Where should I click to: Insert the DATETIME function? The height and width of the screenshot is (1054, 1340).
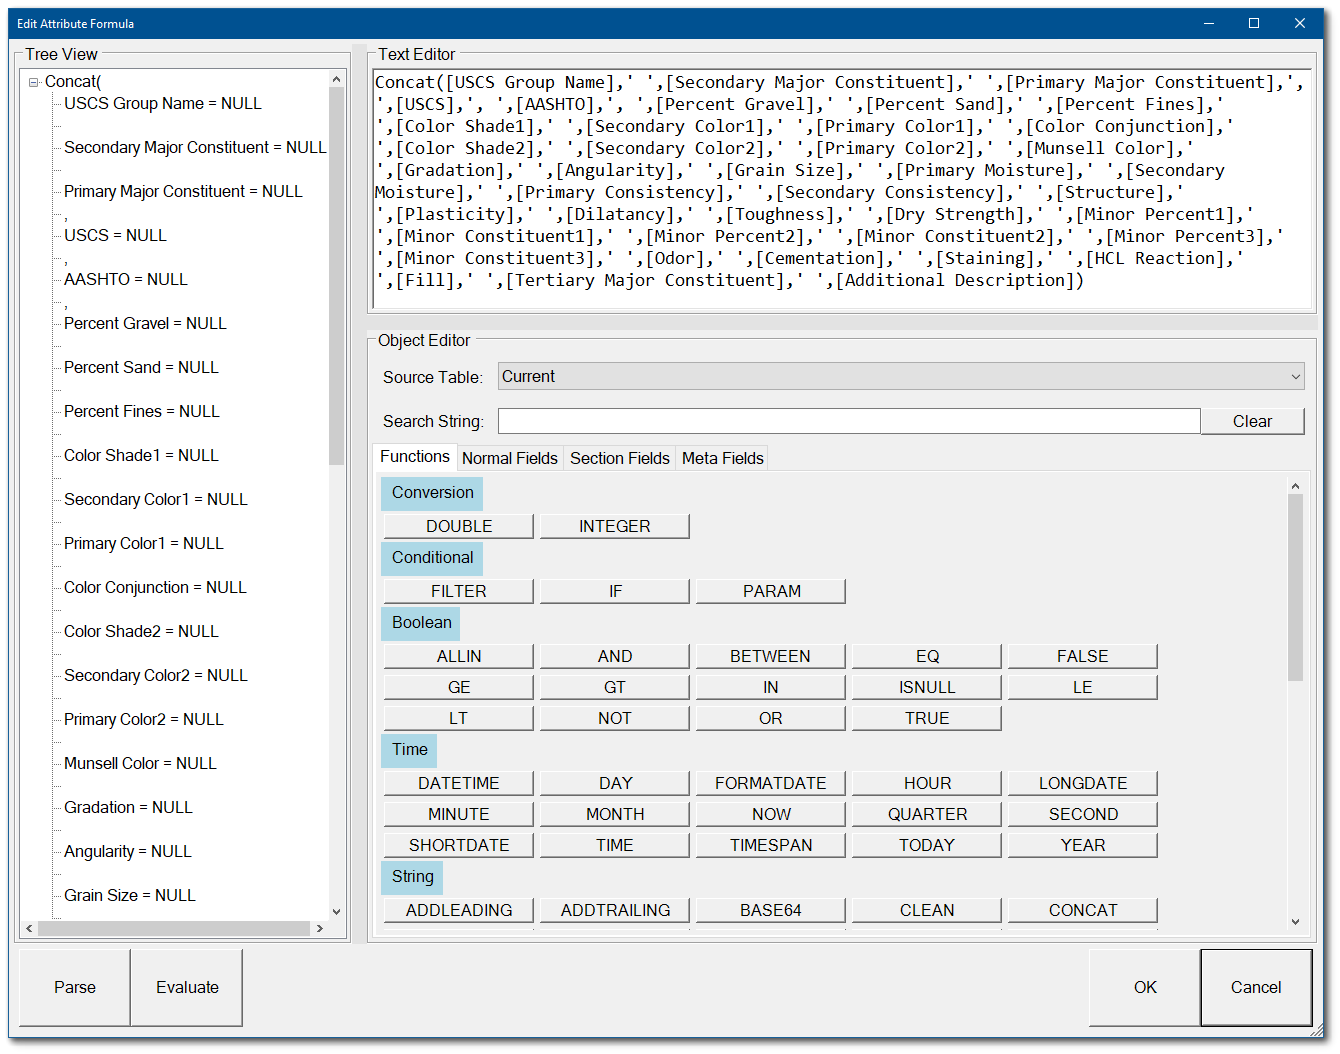(x=459, y=783)
